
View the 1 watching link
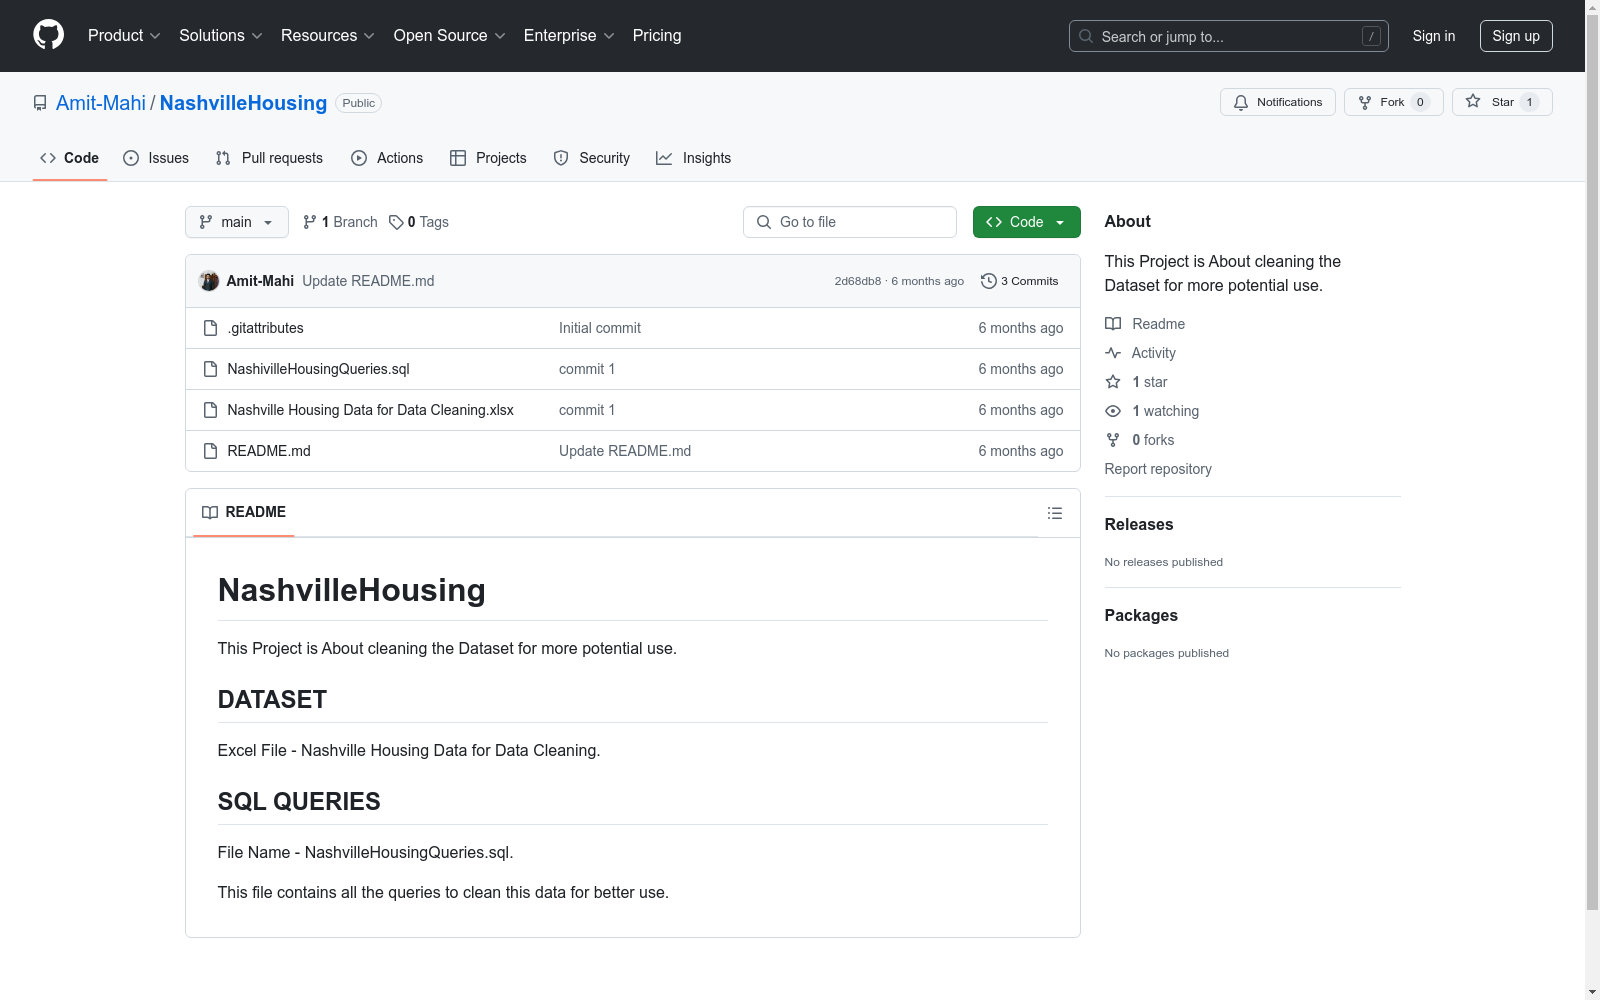tap(1152, 411)
